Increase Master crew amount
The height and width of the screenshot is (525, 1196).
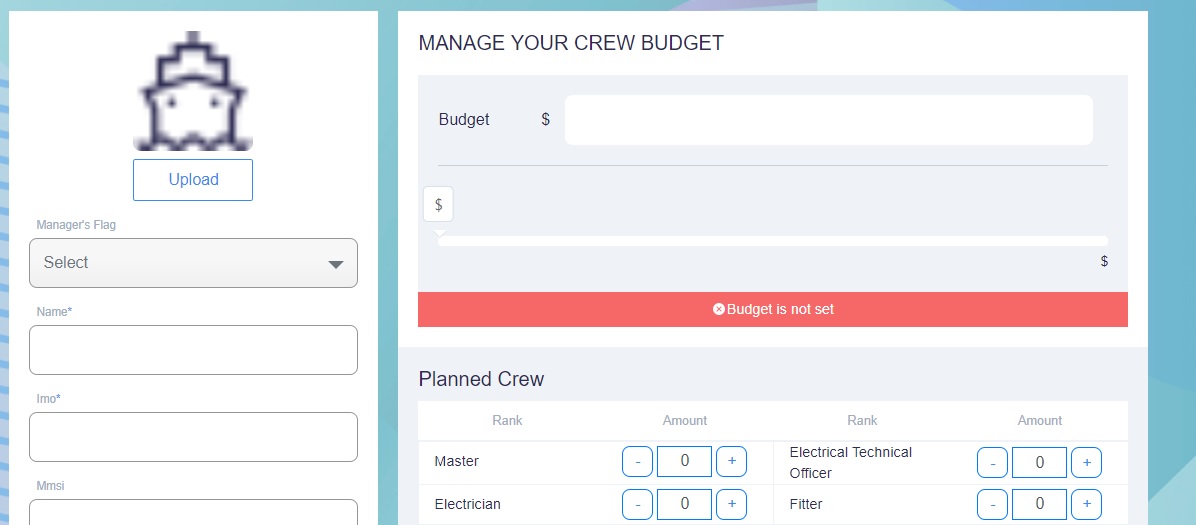731,462
